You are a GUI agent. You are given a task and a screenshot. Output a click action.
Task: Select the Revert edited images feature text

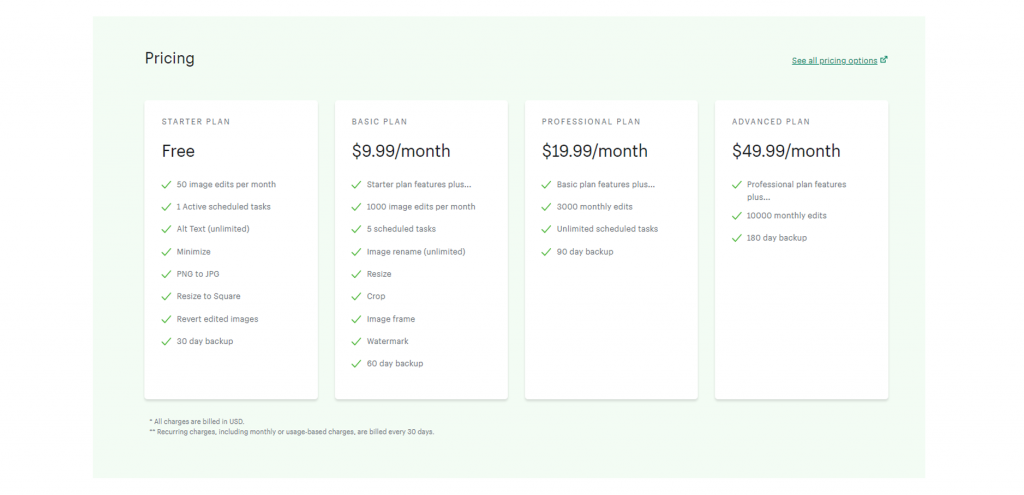[x=217, y=319]
